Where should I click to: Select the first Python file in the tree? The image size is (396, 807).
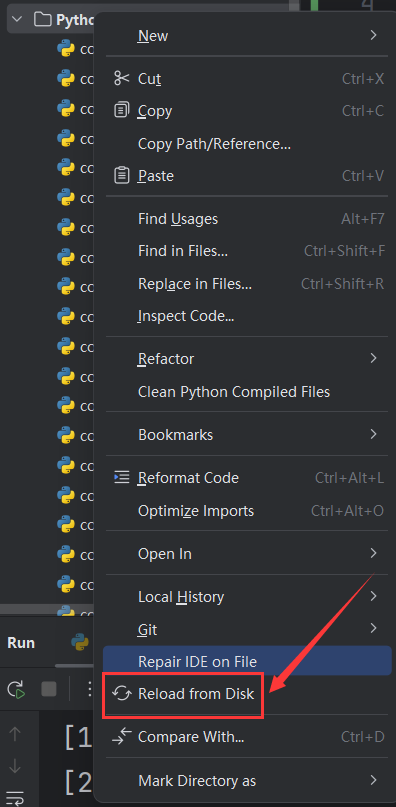75,49
